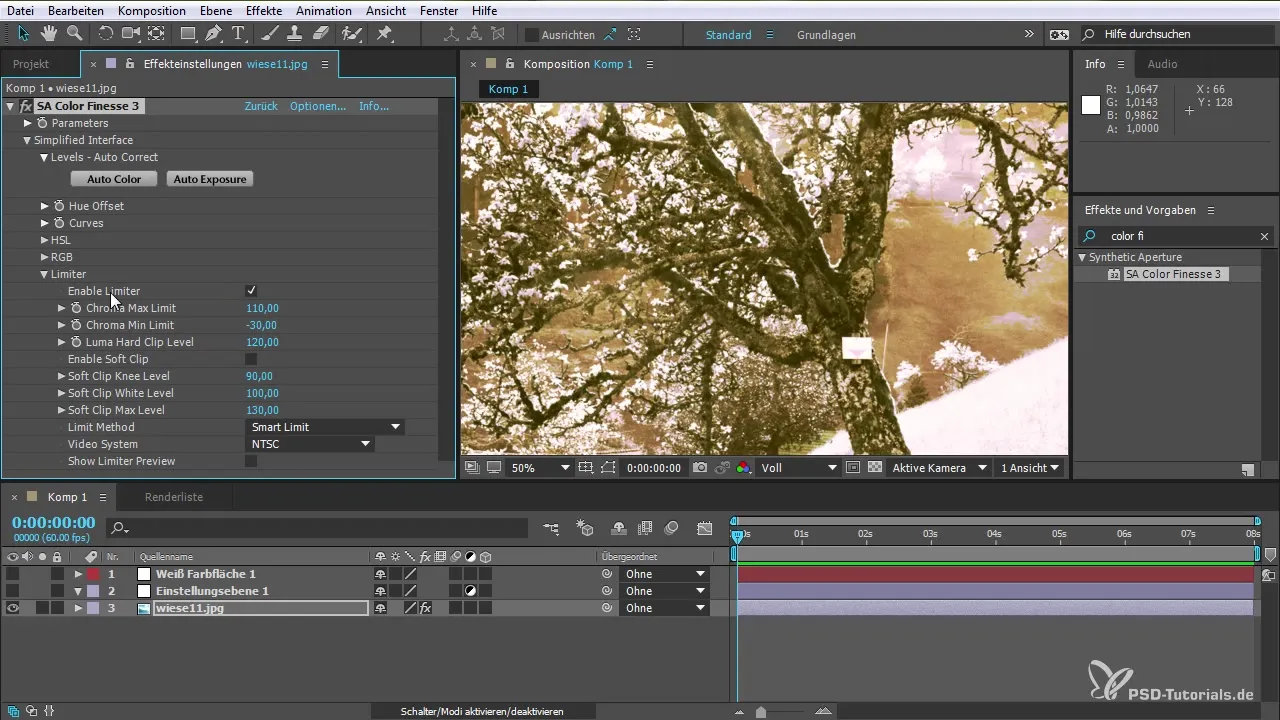Image resolution: width=1280 pixels, height=720 pixels.
Task: Toggle the Ausrichten snapping checkbox
Action: (x=532, y=34)
